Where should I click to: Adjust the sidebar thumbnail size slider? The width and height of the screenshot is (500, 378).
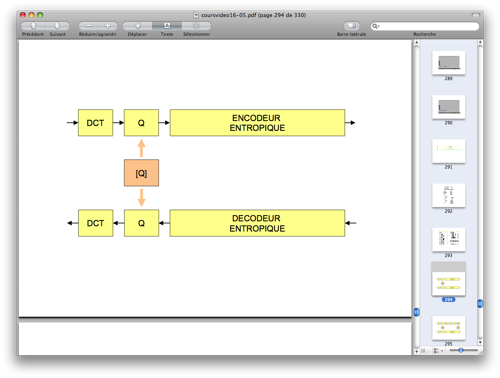click(x=461, y=350)
